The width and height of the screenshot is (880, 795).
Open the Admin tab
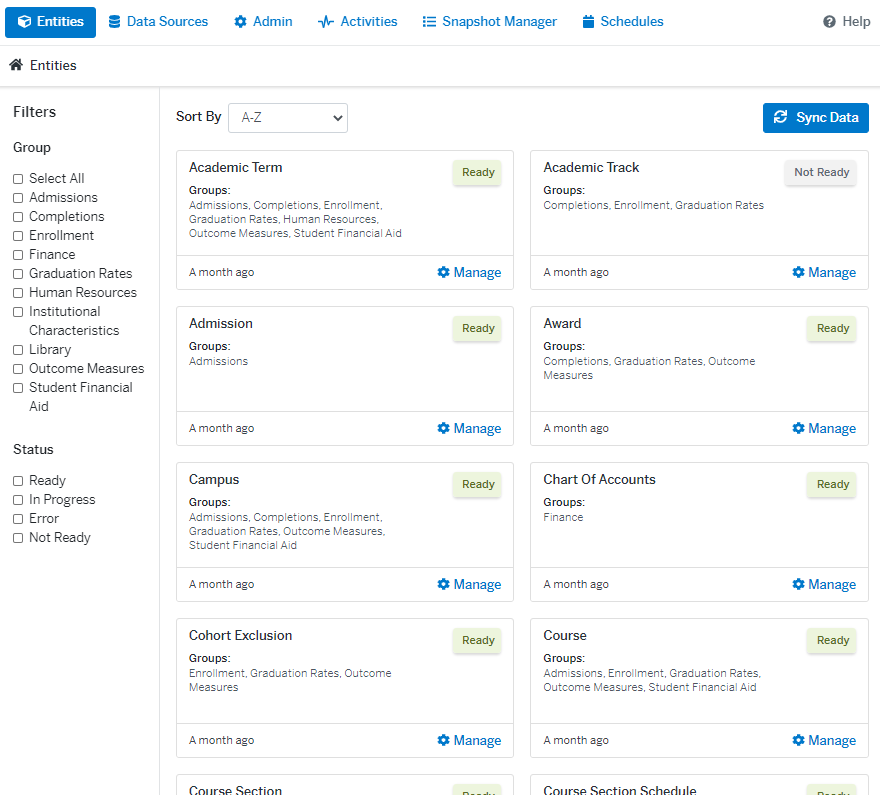(x=263, y=22)
